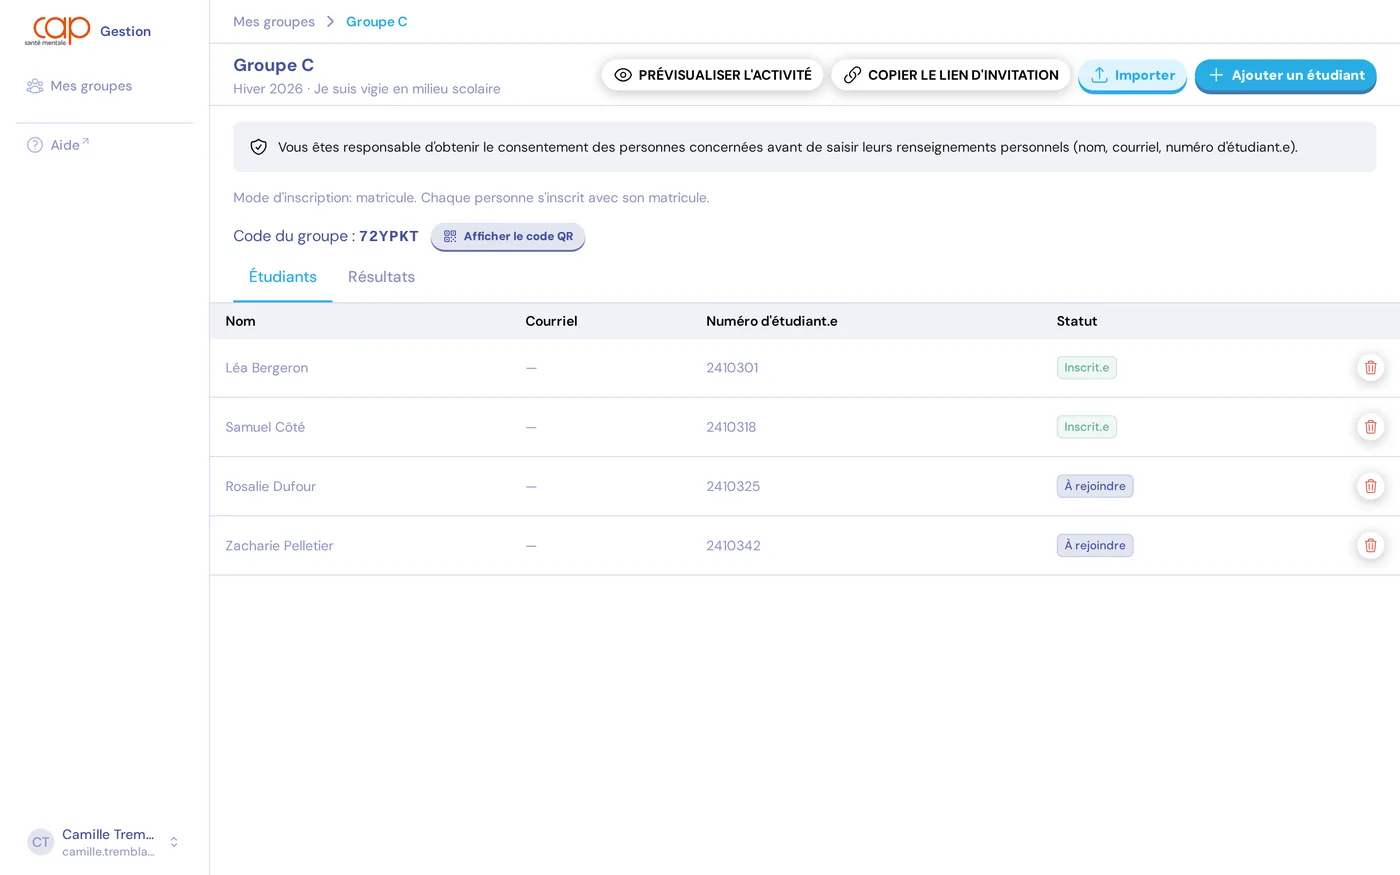Image resolution: width=1400 pixels, height=875 pixels.
Task: Select student name Samuel Côté
Action: pos(265,427)
